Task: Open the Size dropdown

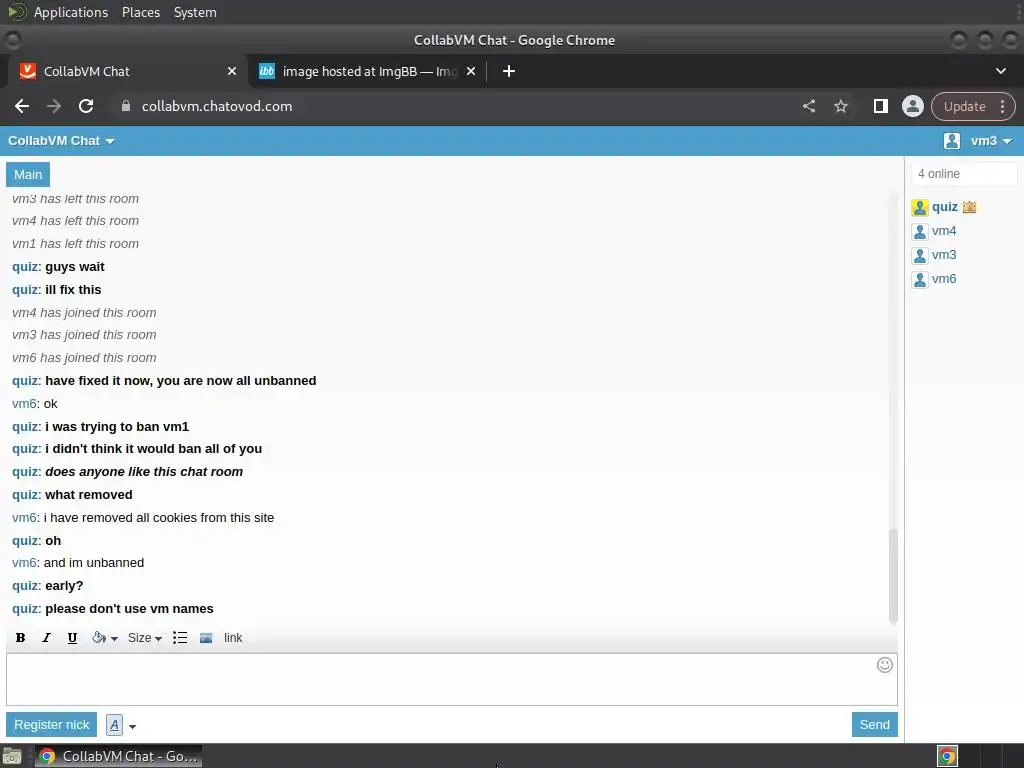Action: point(144,638)
